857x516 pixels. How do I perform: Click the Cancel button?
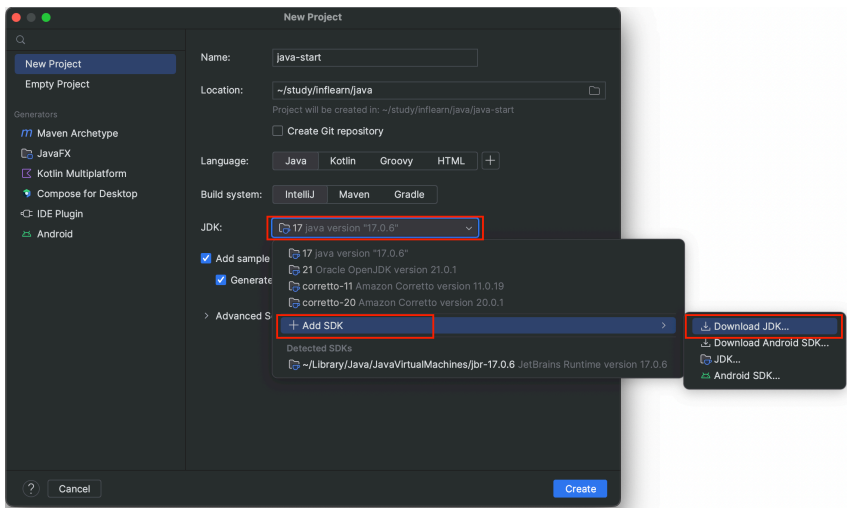[74, 489]
